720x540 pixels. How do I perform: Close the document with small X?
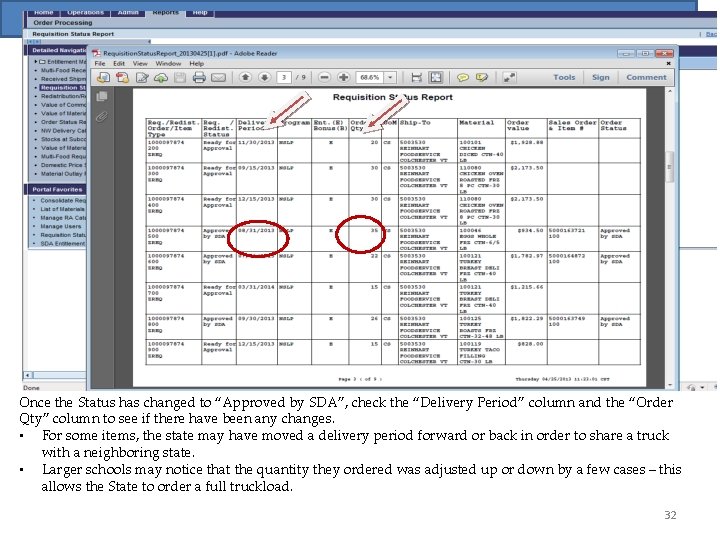(669, 63)
